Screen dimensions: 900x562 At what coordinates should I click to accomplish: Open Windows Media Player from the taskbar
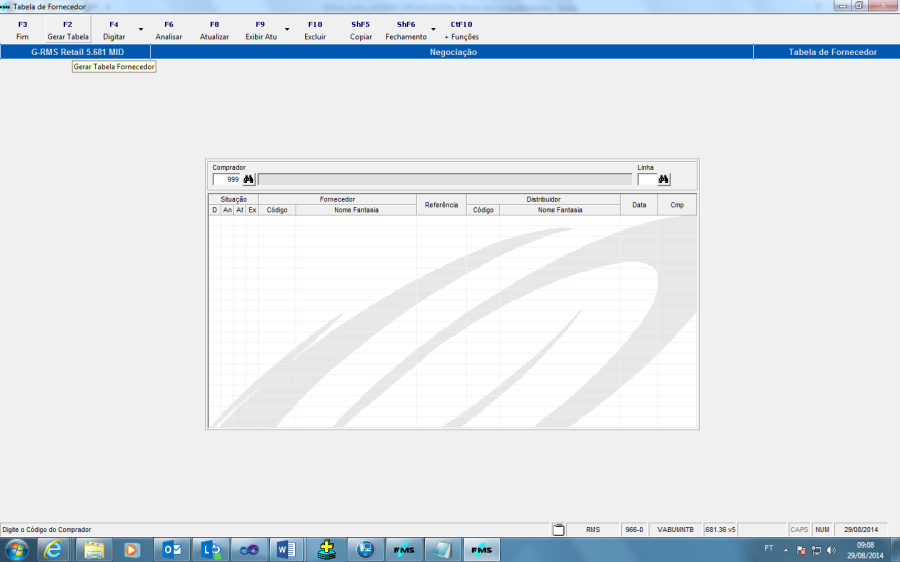tap(132, 550)
